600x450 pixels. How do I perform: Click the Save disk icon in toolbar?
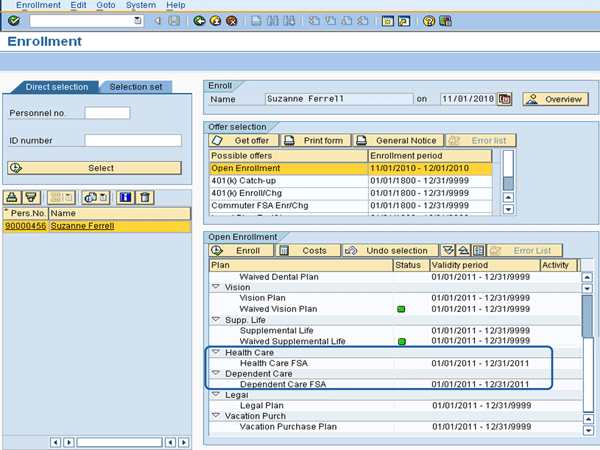[176, 20]
